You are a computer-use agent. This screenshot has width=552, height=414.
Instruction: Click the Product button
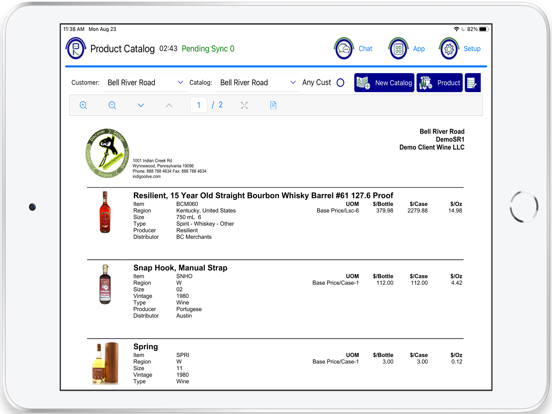439,83
